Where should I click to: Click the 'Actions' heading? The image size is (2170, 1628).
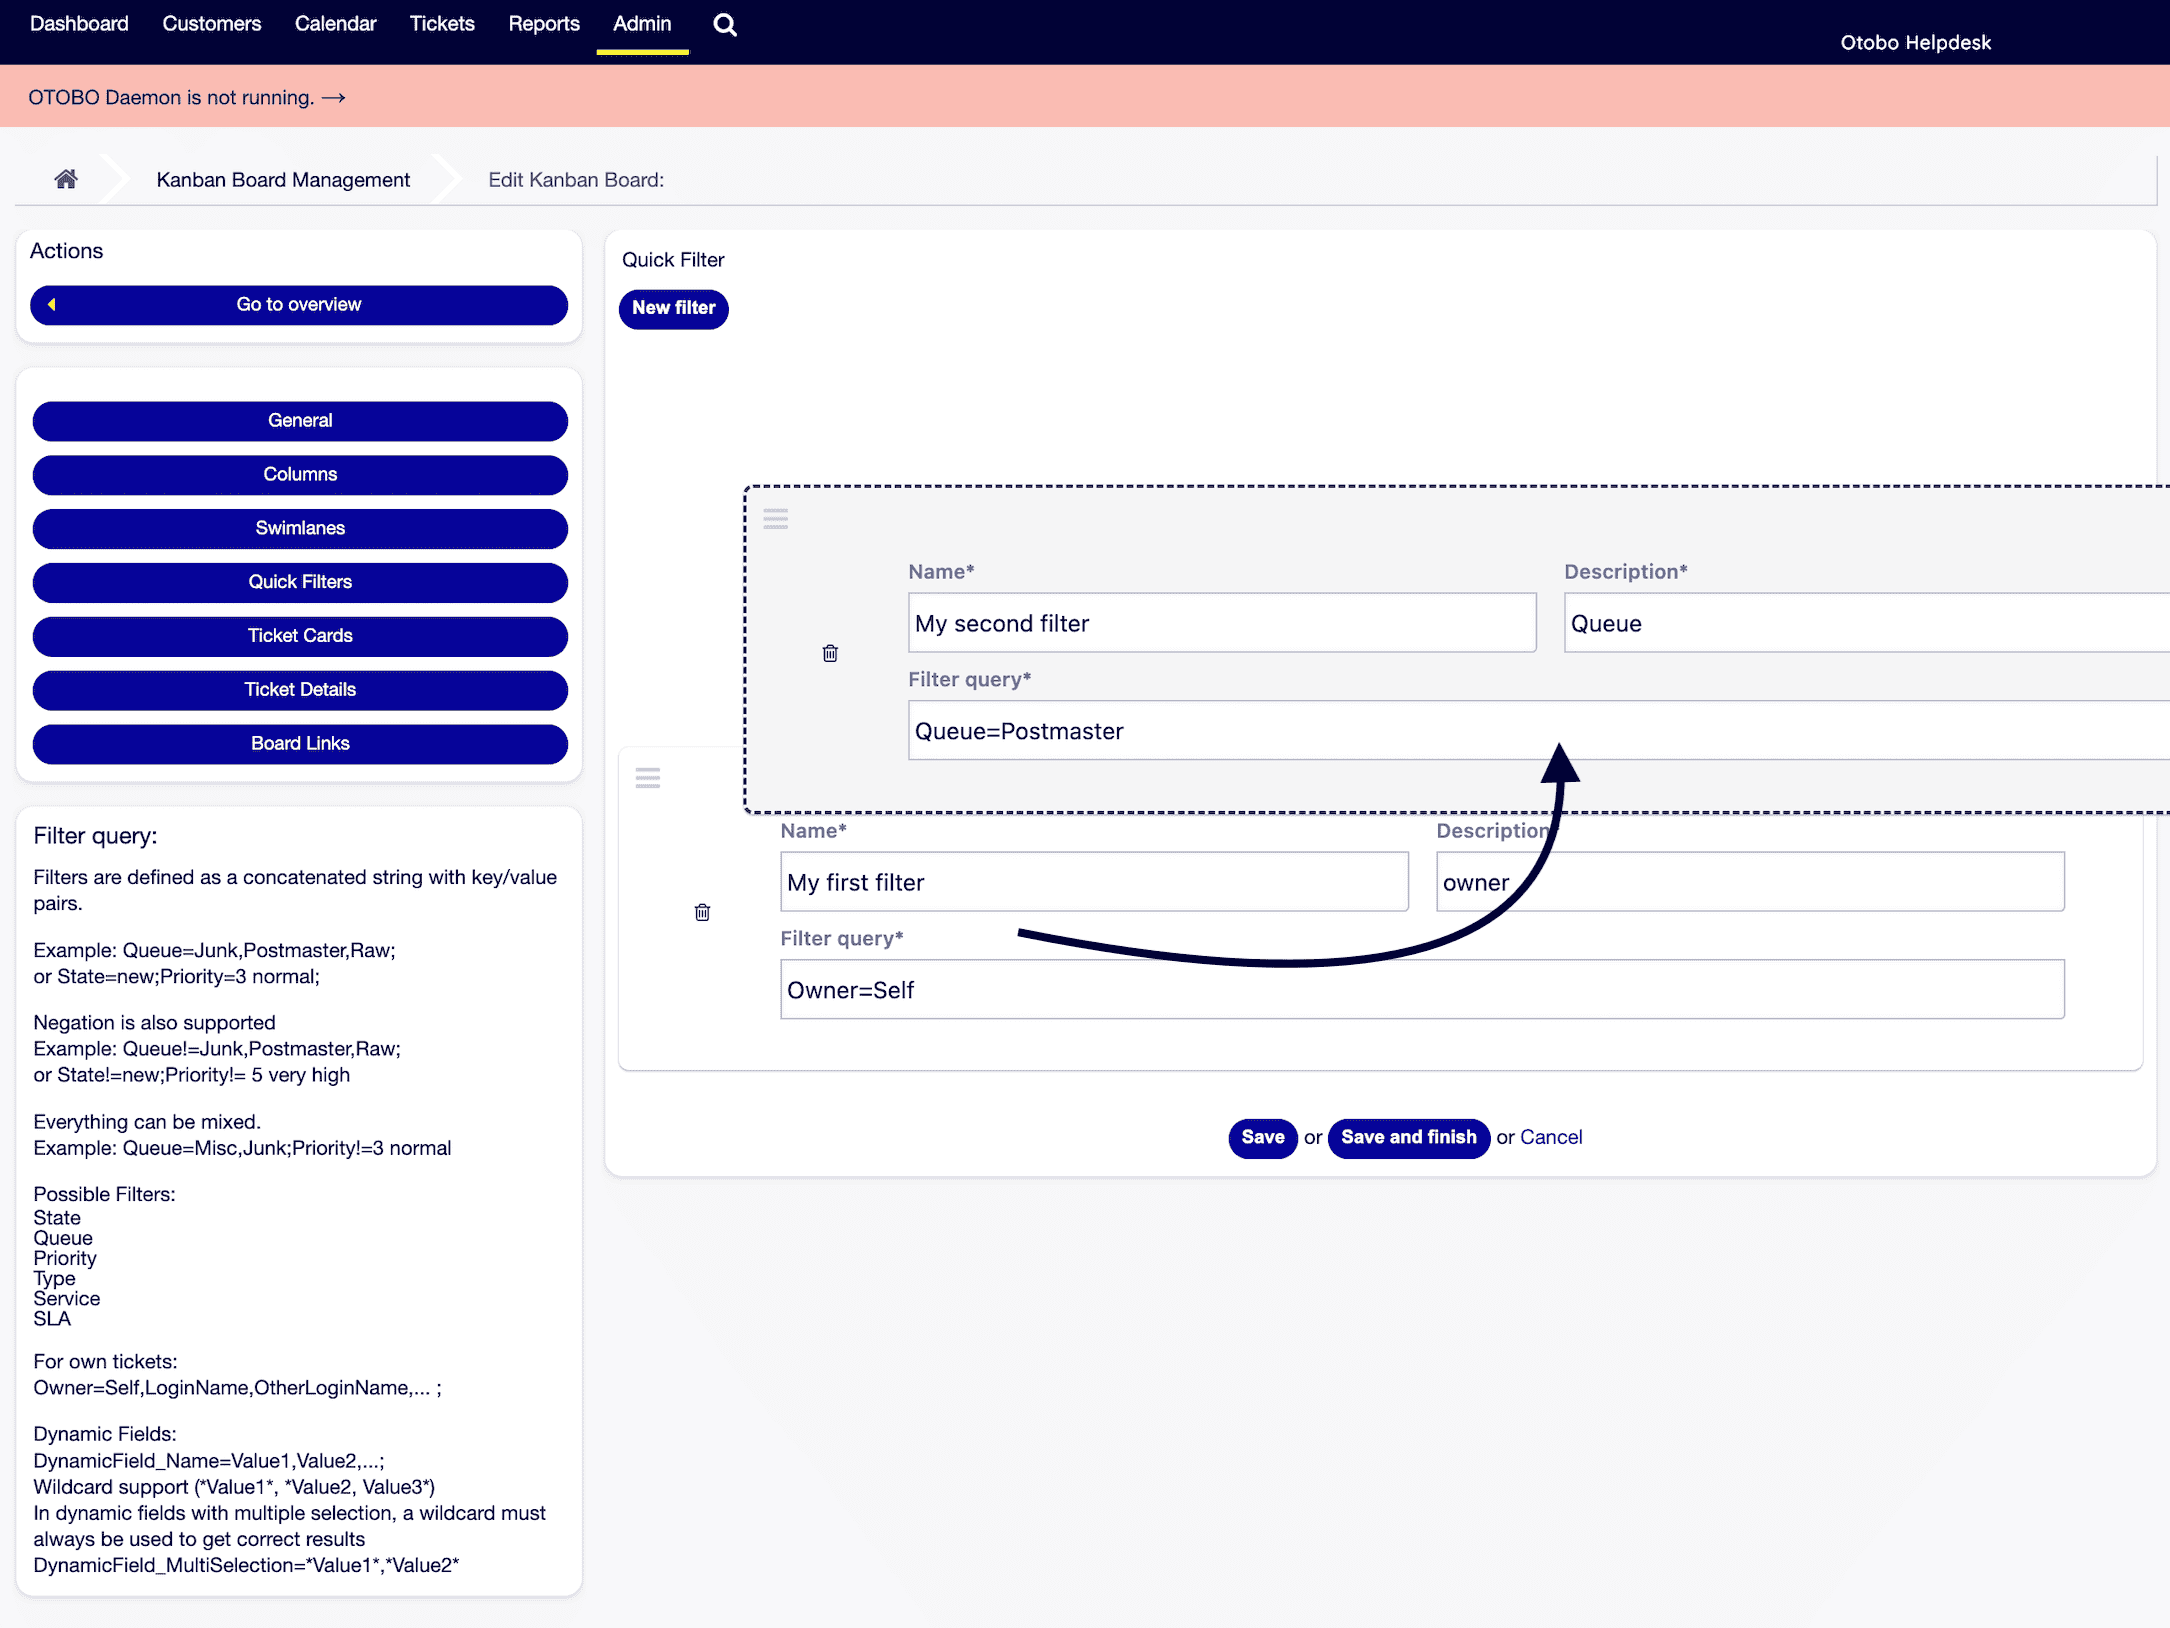point(66,251)
